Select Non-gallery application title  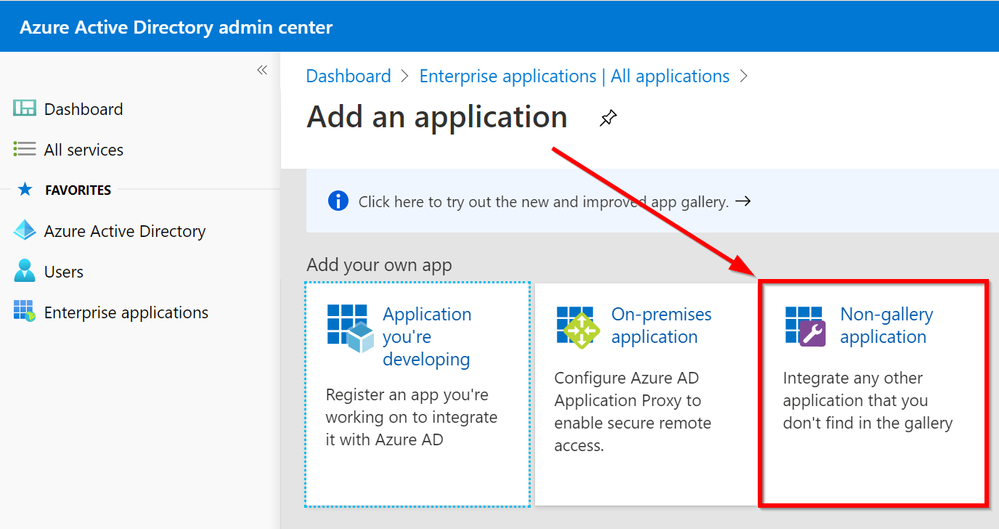886,326
